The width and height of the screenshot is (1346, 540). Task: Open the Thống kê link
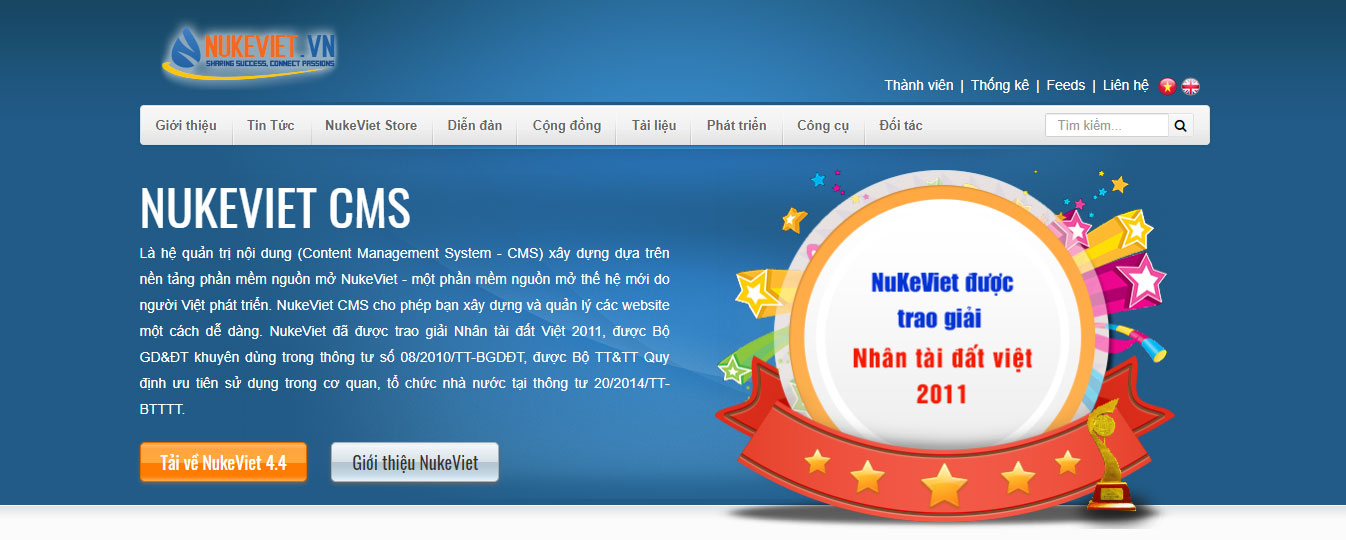tap(1000, 85)
